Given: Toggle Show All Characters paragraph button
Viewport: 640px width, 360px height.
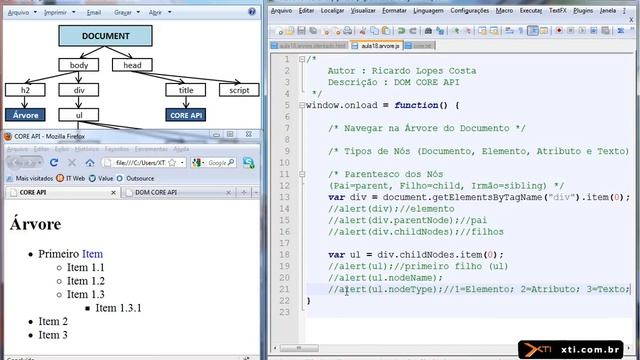Looking at the screenshot, I should pos(521,31).
